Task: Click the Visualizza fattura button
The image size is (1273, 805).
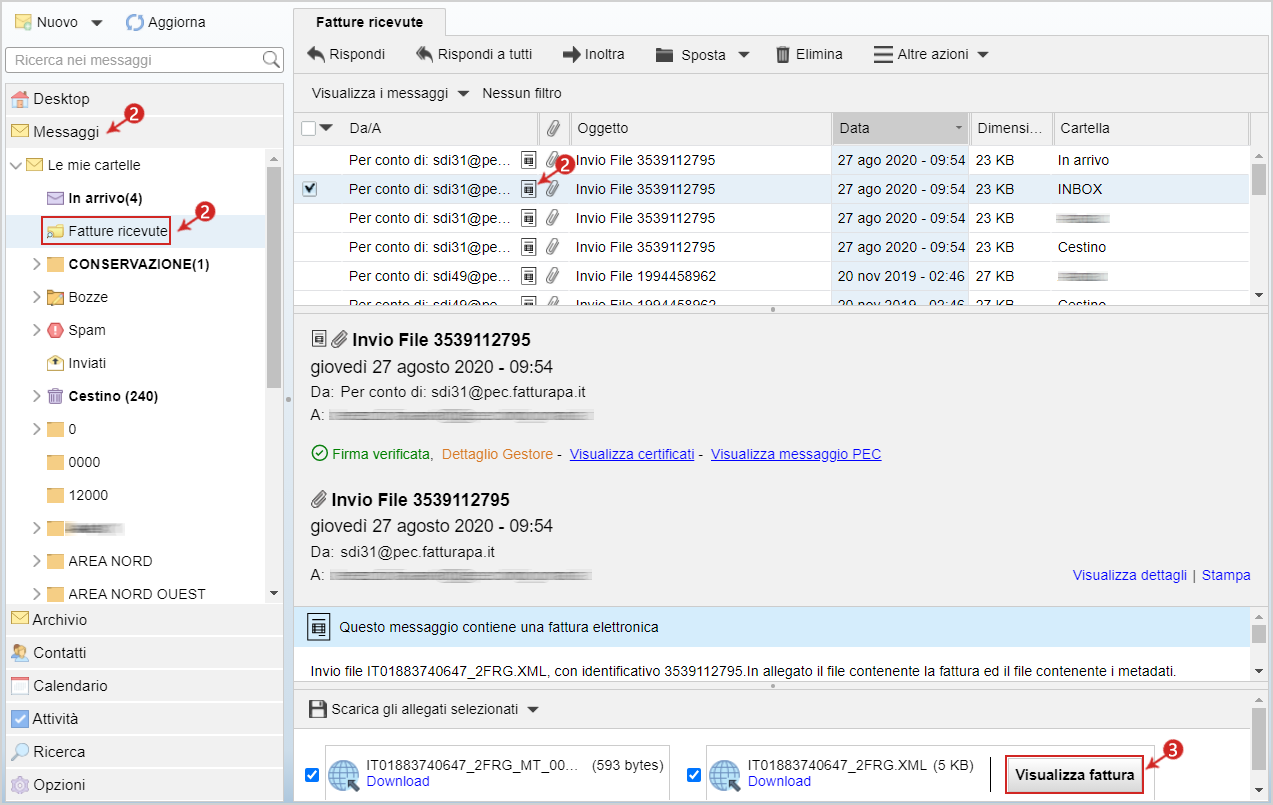Action: point(1074,774)
